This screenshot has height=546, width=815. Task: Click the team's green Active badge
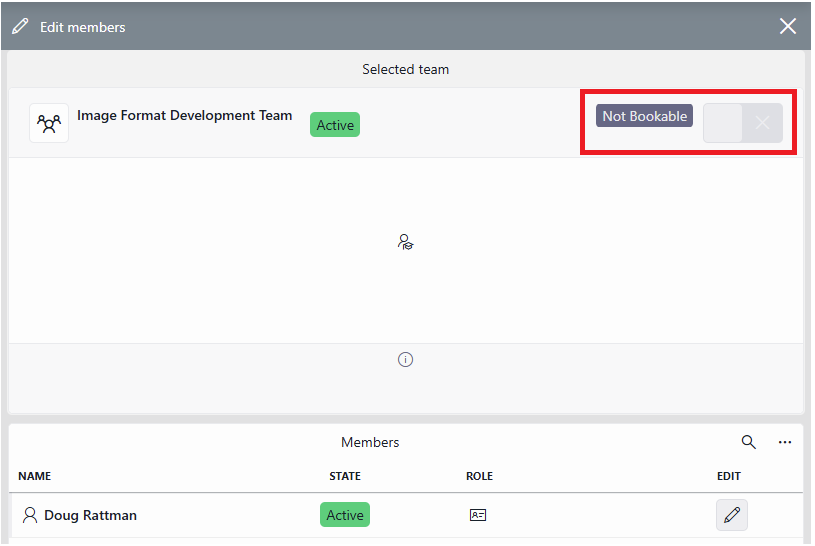tap(335, 125)
